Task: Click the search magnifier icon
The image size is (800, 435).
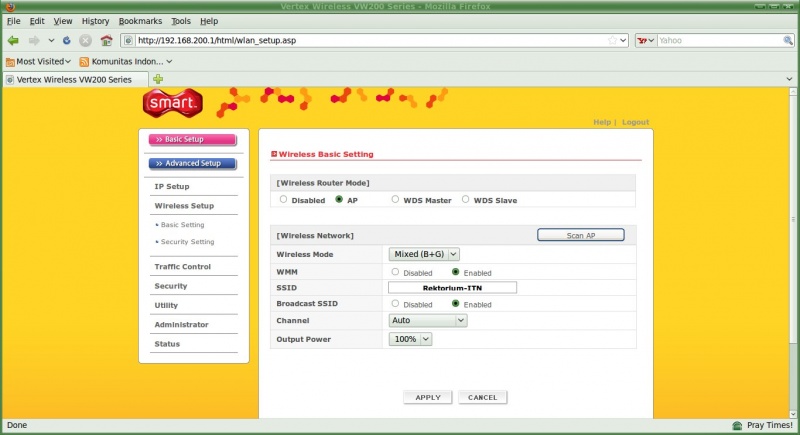Action: coord(787,41)
